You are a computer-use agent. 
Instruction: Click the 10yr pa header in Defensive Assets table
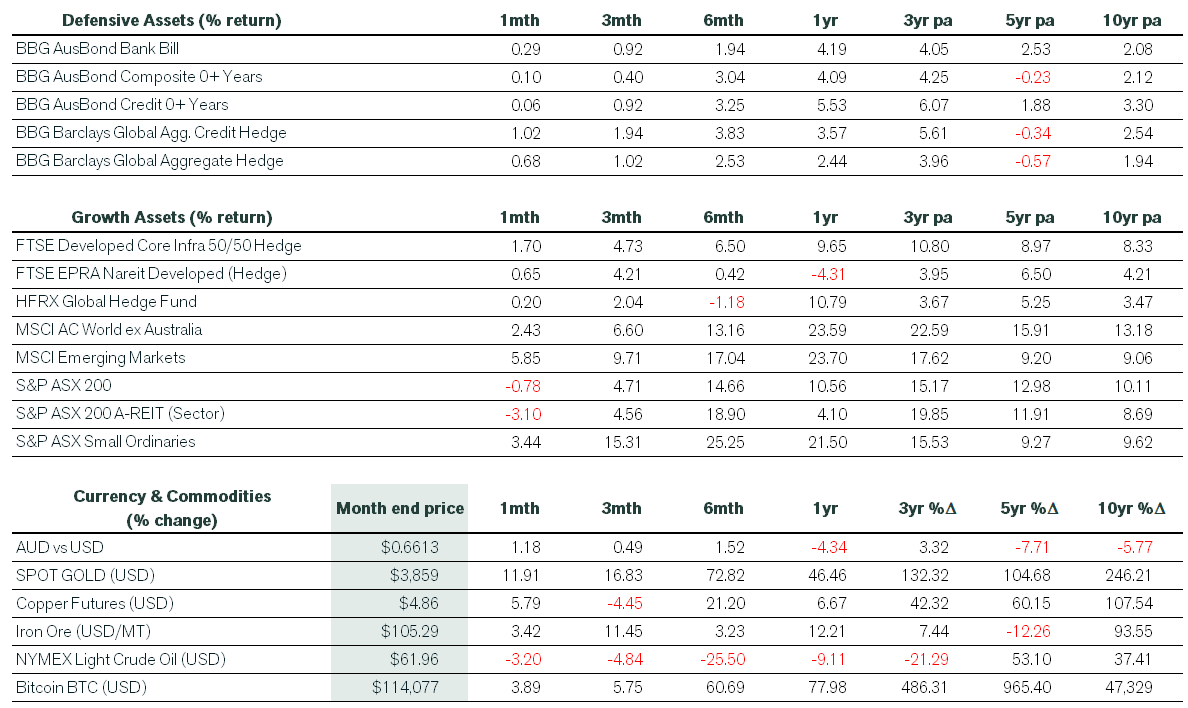pyautogui.click(x=1131, y=20)
